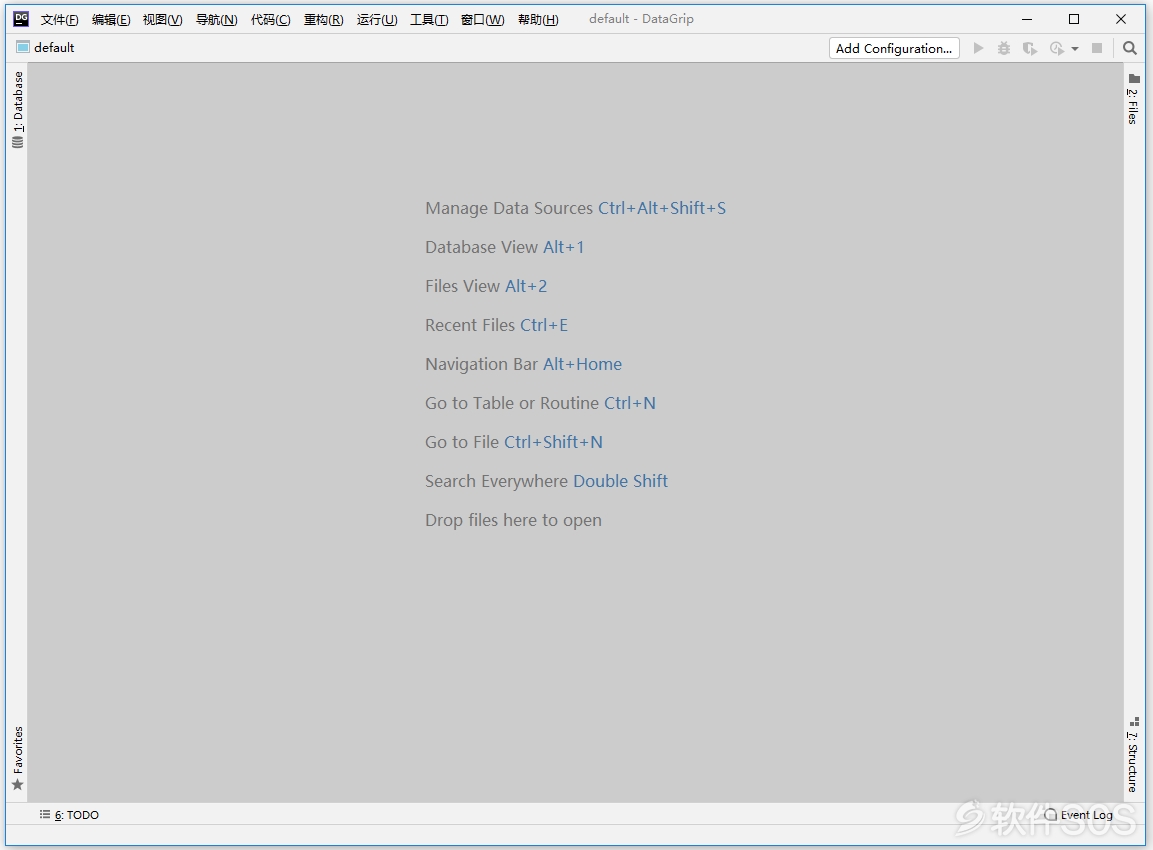Click the default project in the navigation bar
Screen dimensions: 1153x850
tap(46, 48)
